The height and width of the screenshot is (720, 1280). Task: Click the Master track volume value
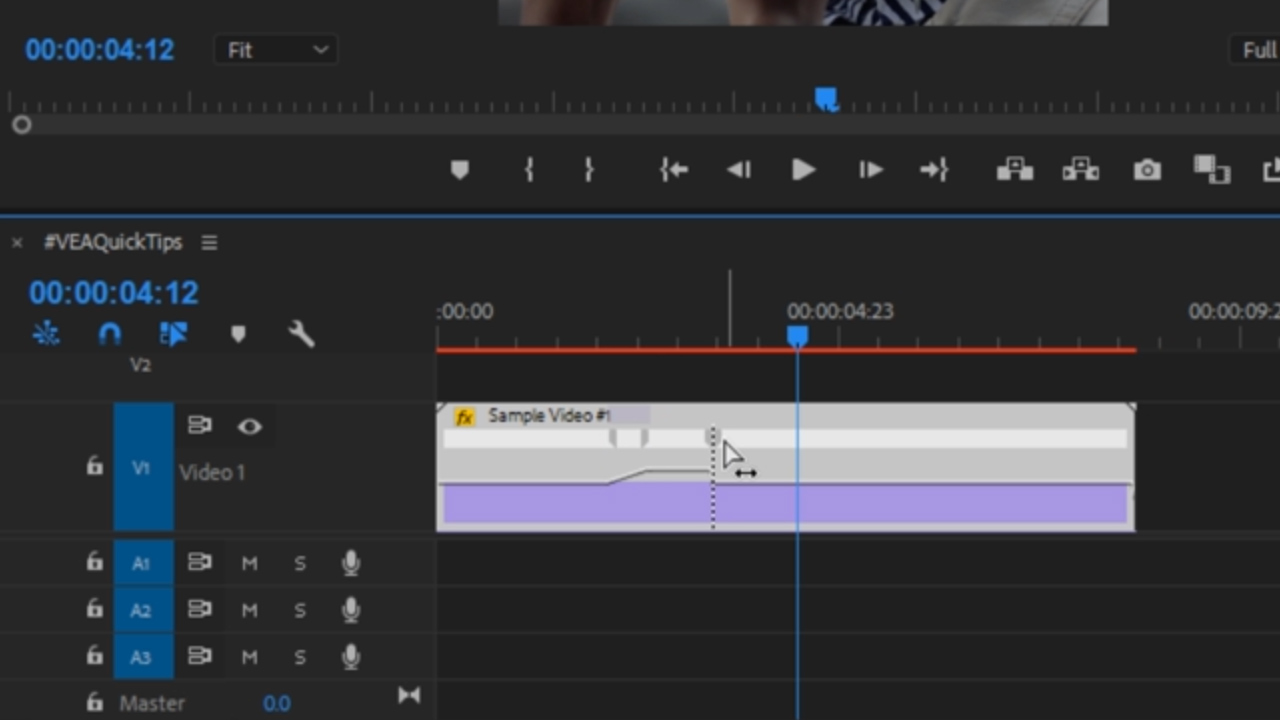click(x=277, y=703)
